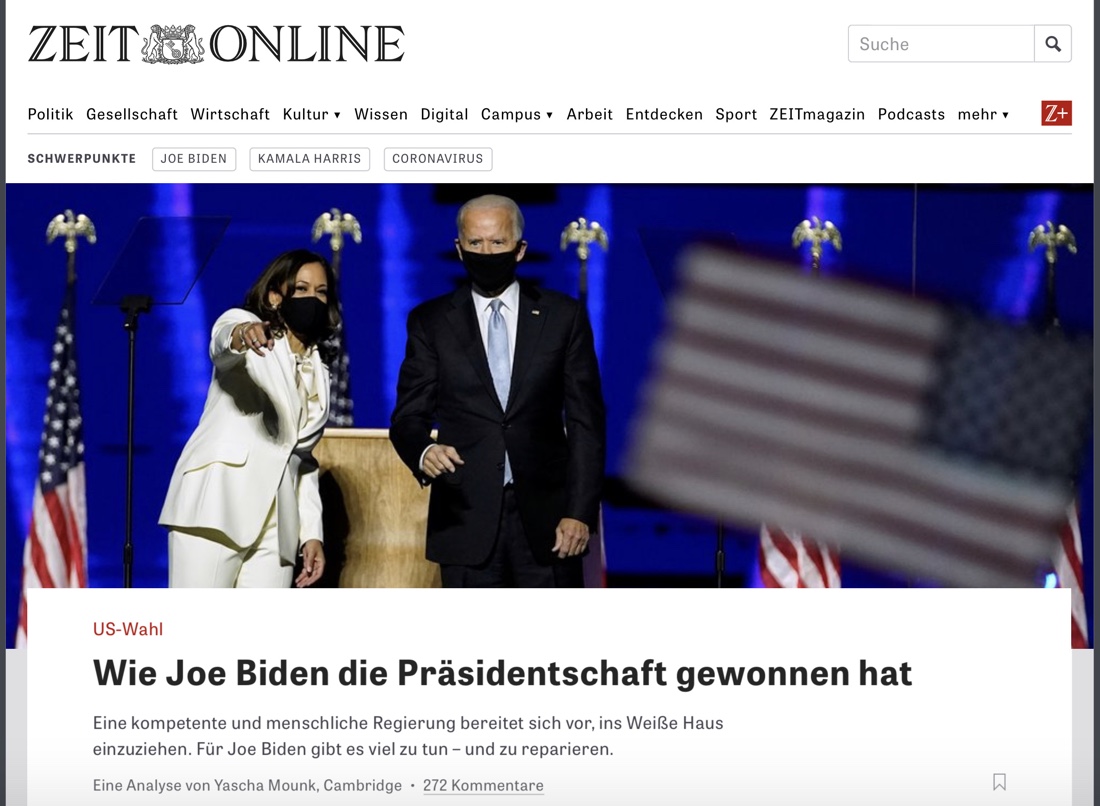Open the mehr dropdown menu
Screen dimensions: 1100x806
pyautogui.click(x=983, y=114)
